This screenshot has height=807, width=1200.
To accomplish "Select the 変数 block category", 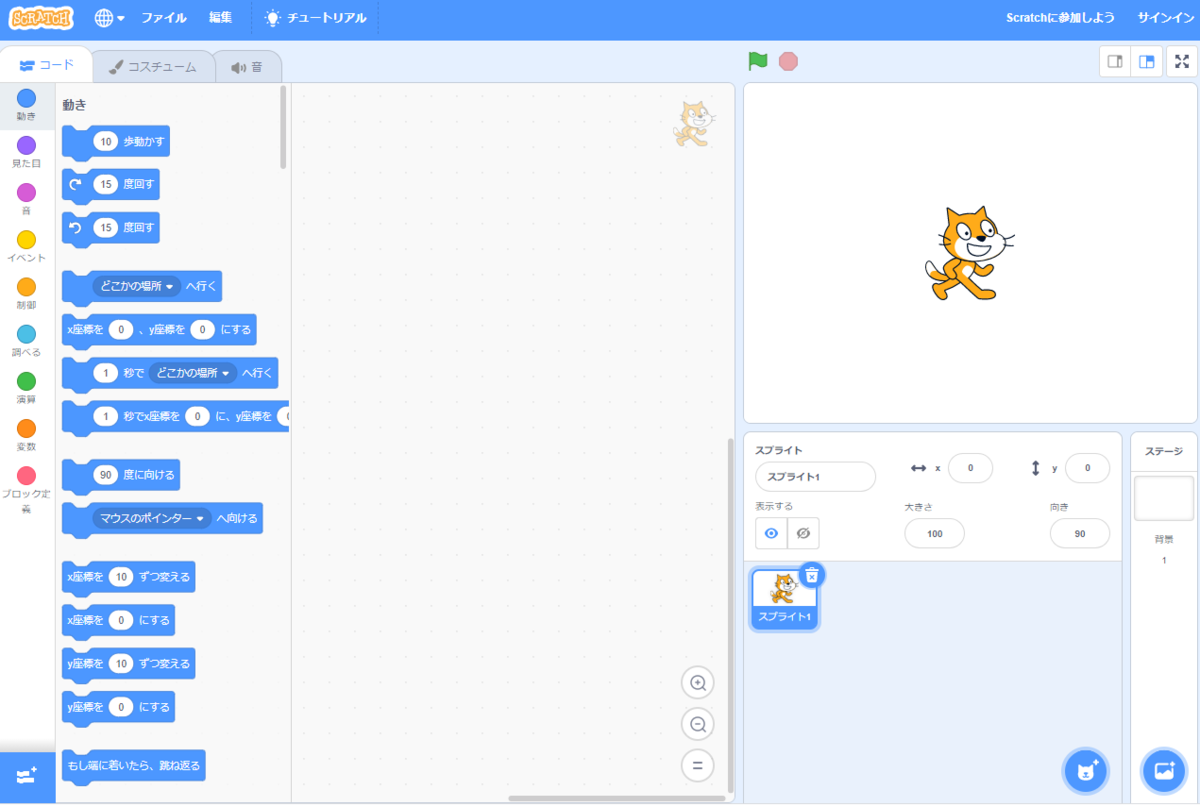I will pos(26,435).
